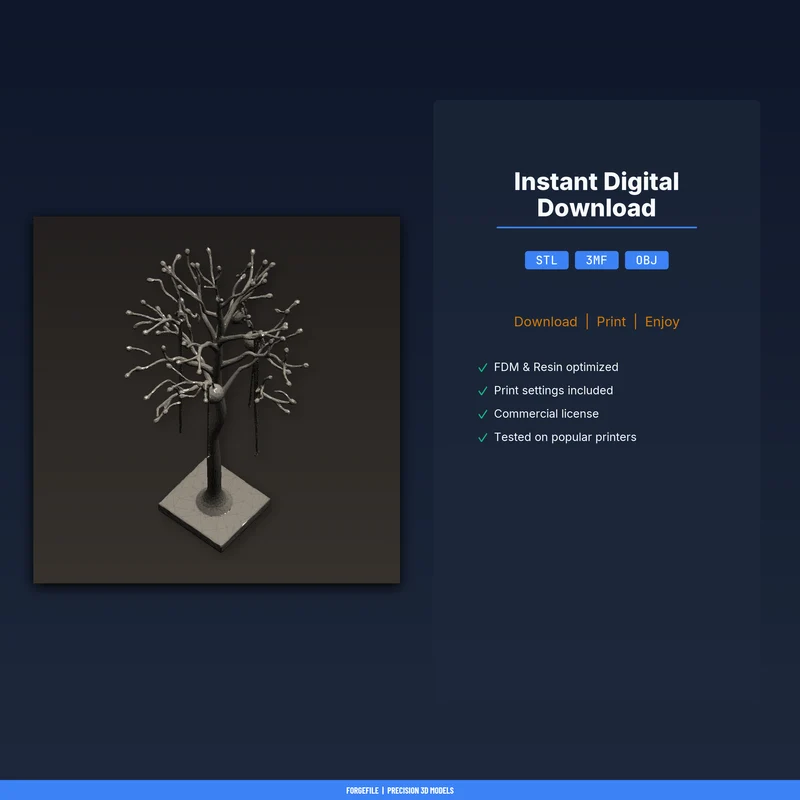Click the Print step text

click(611, 321)
